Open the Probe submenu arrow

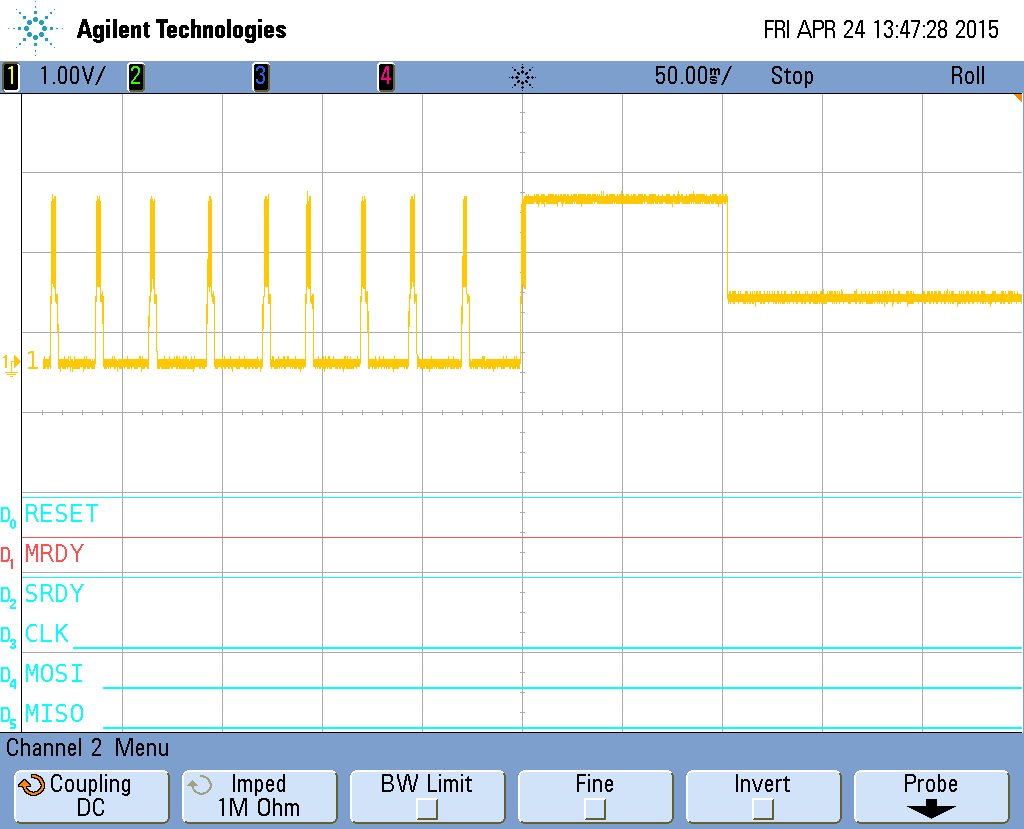931,810
